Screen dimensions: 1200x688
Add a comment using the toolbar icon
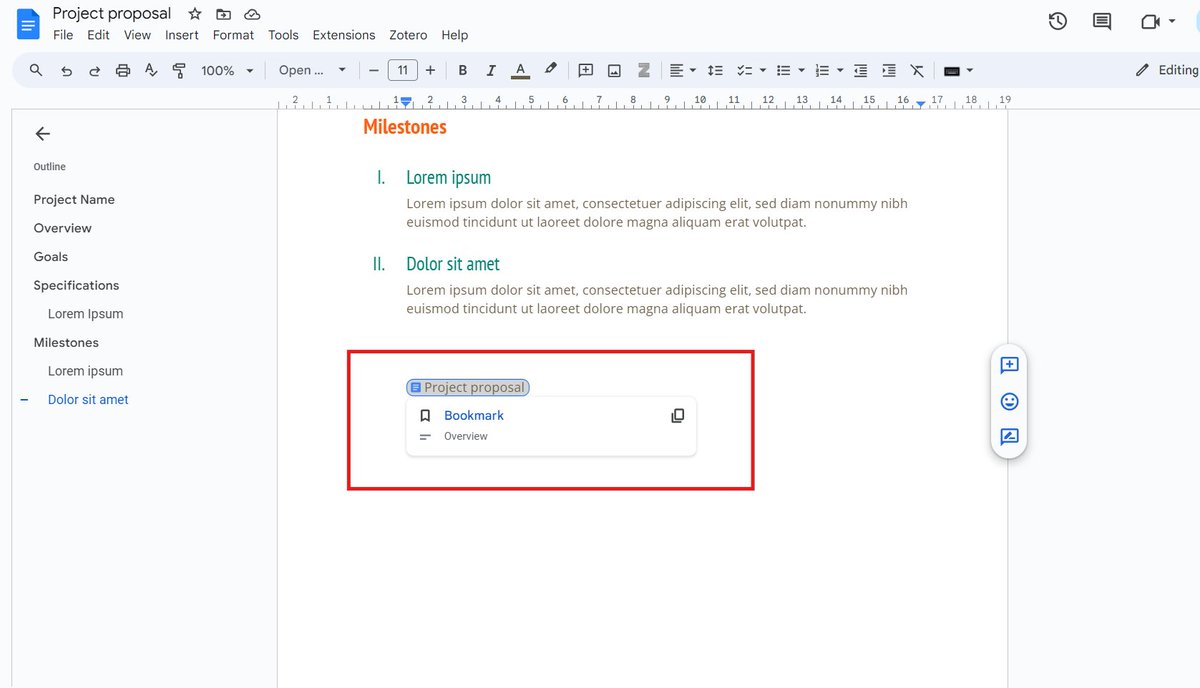pyautogui.click(x=586, y=70)
